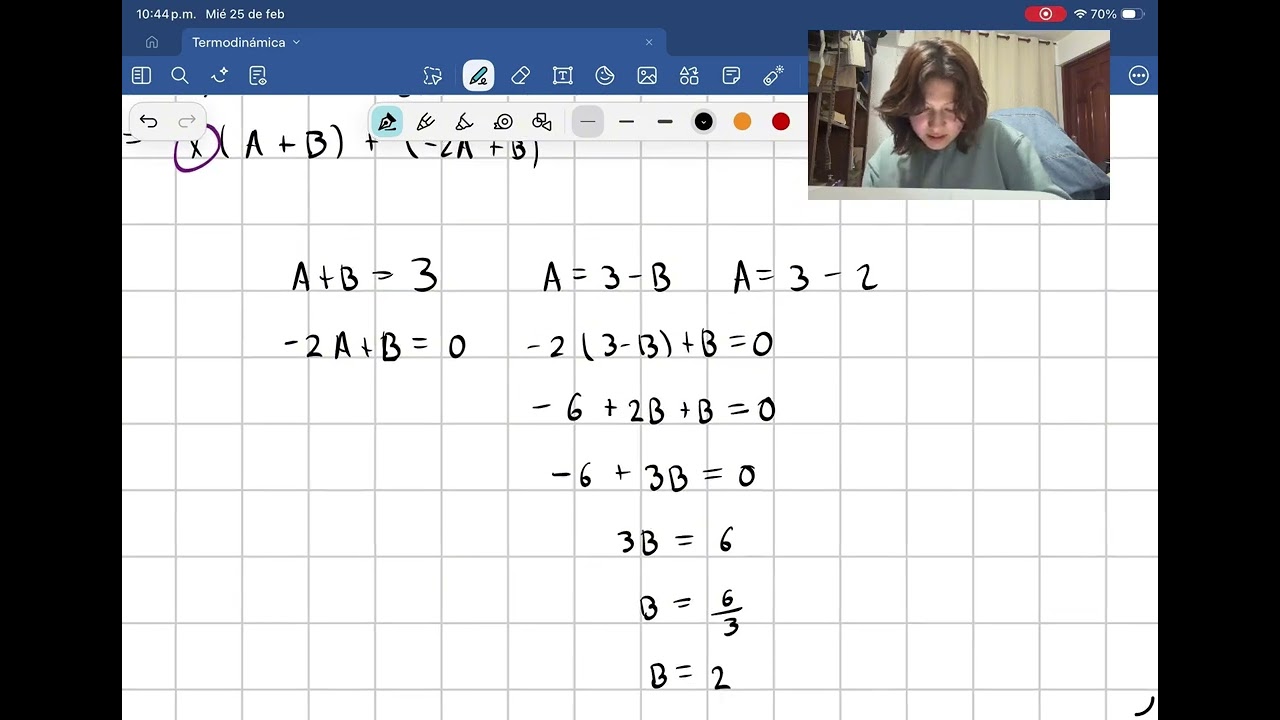Screen dimensions: 1280x720
Task: Undo the last stroke
Action: [148, 122]
